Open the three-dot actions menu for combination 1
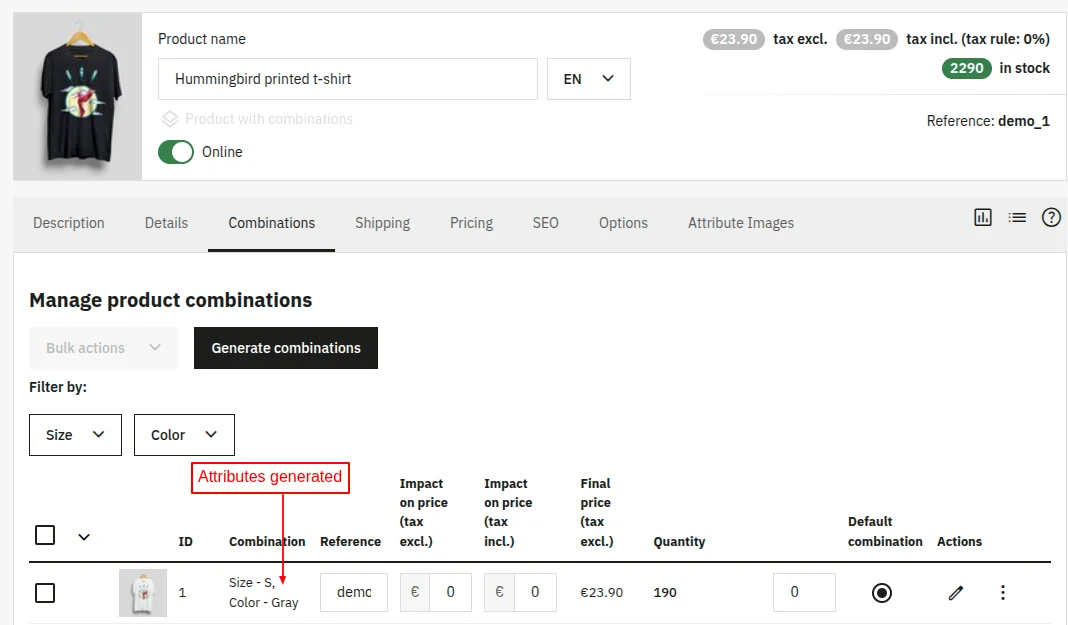This screenshot has height=625, width=1068. coord(1003,593)
